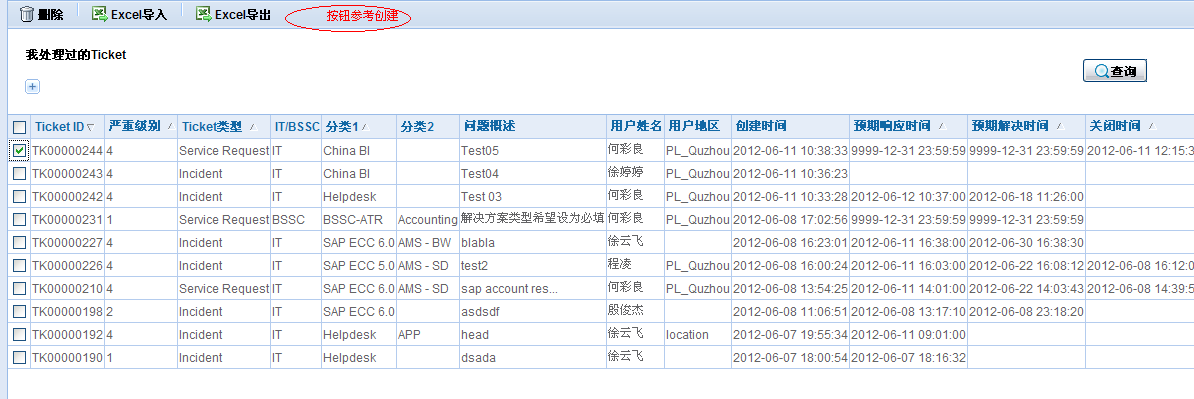
Task: Check the TK00000231 row checkbox
Action: coord(20,220)
